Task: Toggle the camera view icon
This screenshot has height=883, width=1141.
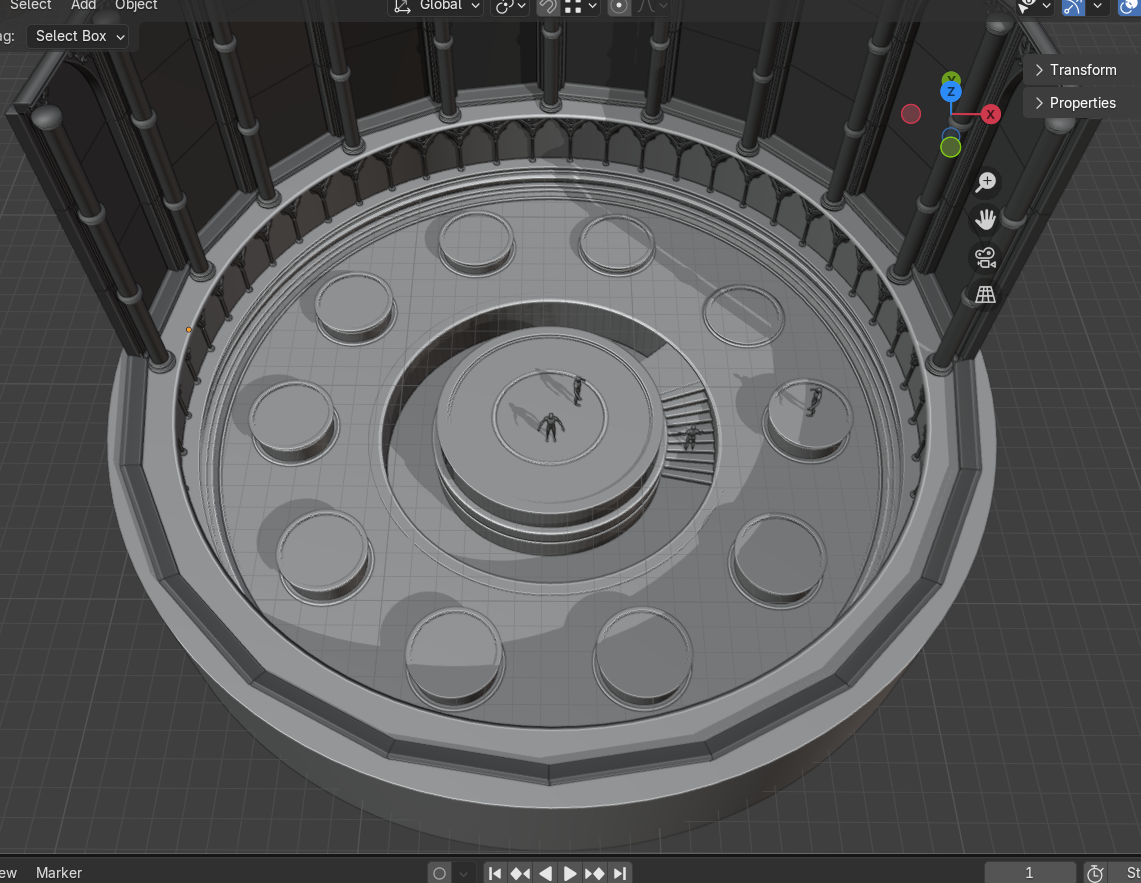Action: pyautogui.click(x=986, y=258)
